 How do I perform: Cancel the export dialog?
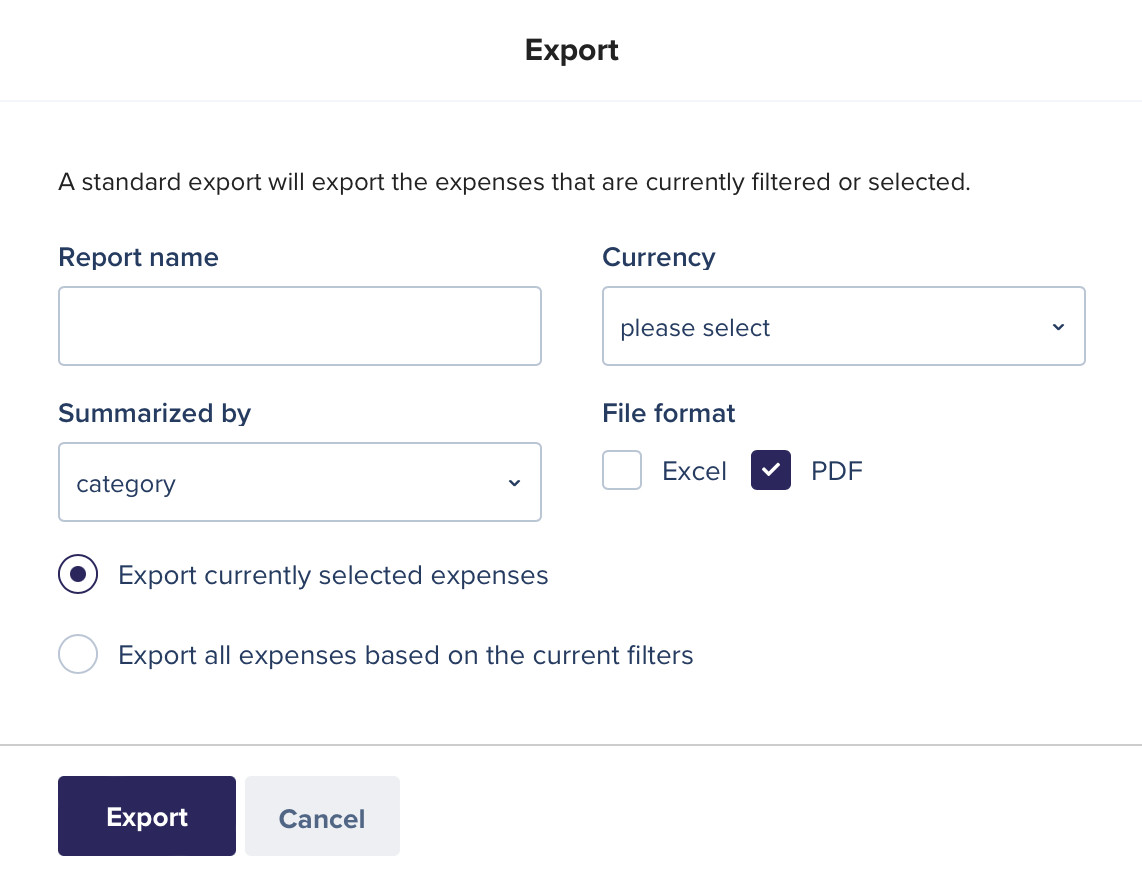point(322,817)
